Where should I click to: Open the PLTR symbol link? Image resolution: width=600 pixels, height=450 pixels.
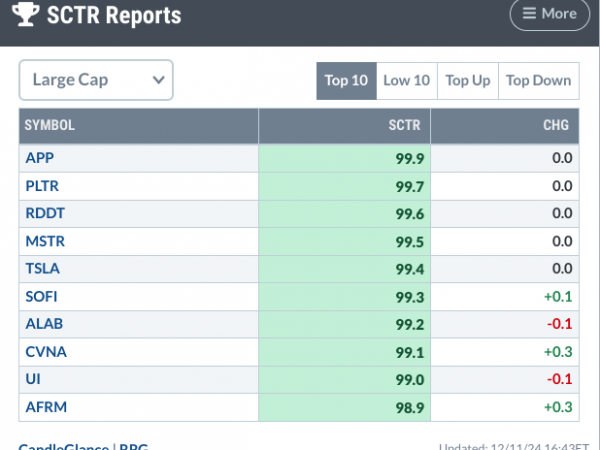[42, 186]
